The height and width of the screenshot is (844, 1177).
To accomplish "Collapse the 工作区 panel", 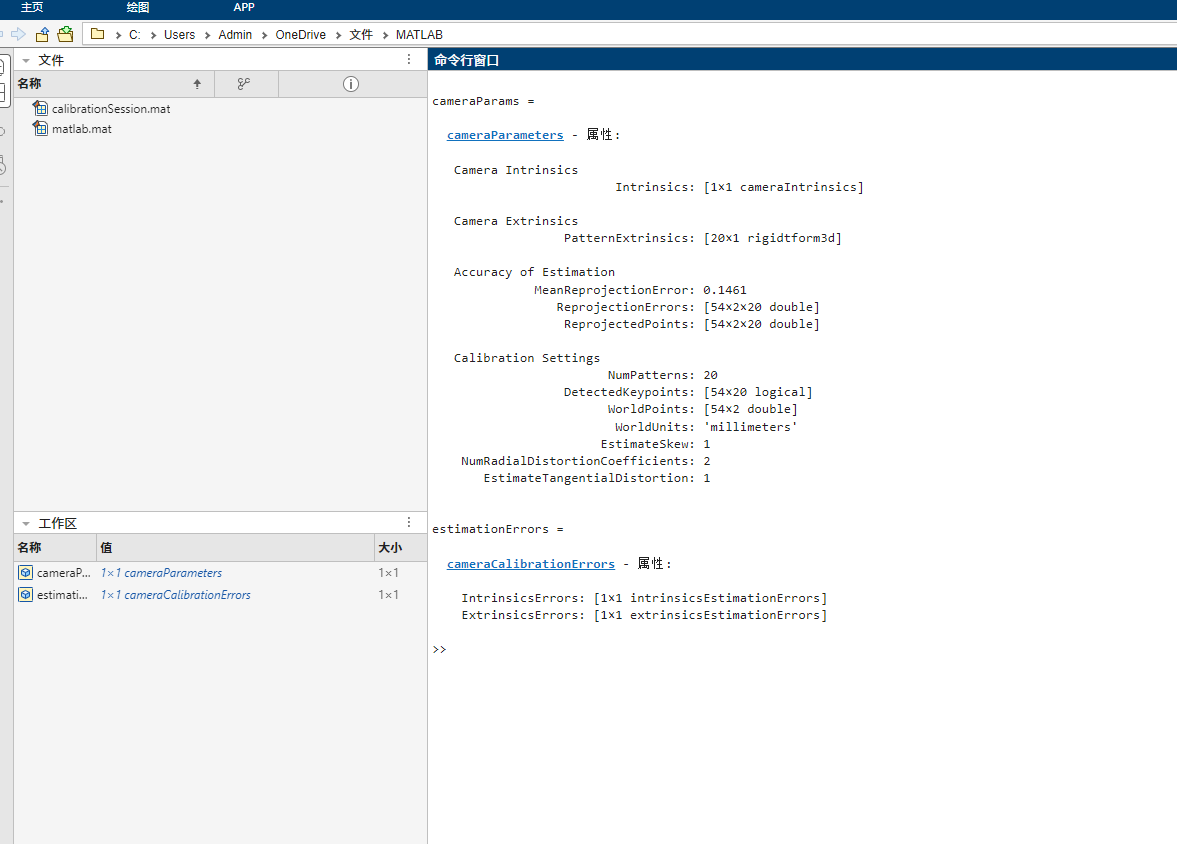I will point(26,523).
